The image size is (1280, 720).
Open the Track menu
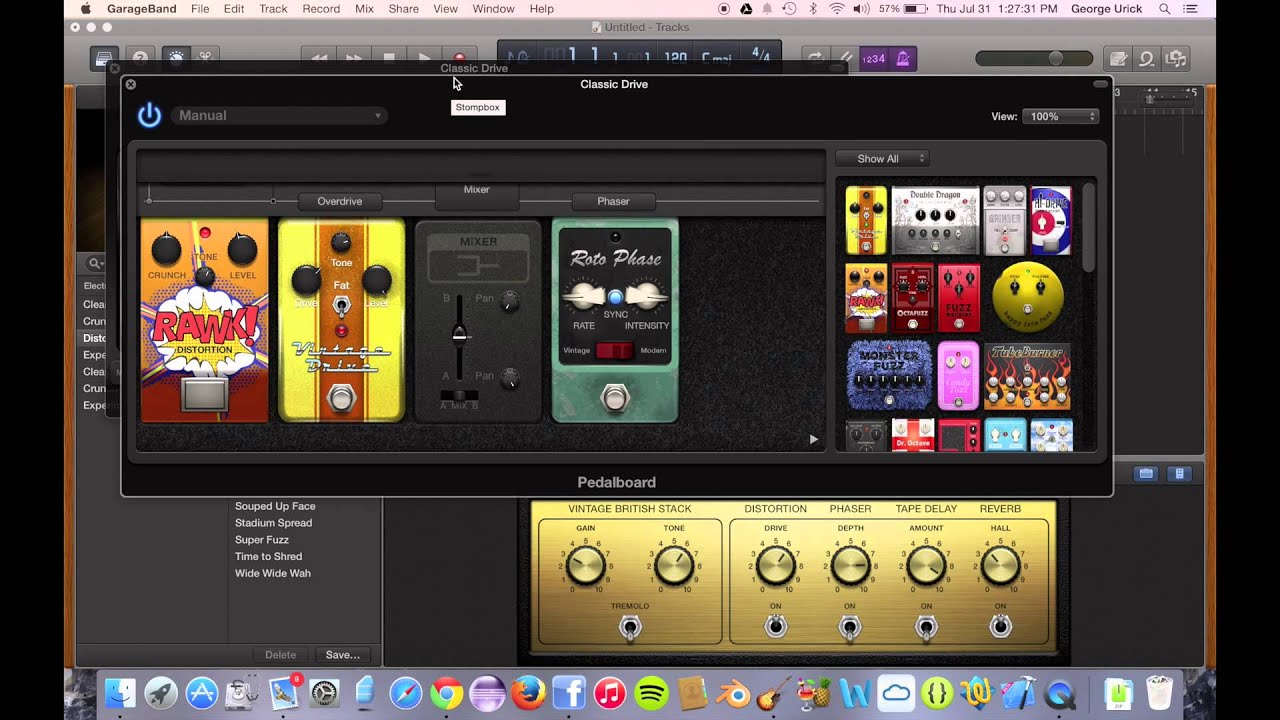pos(273,9)
